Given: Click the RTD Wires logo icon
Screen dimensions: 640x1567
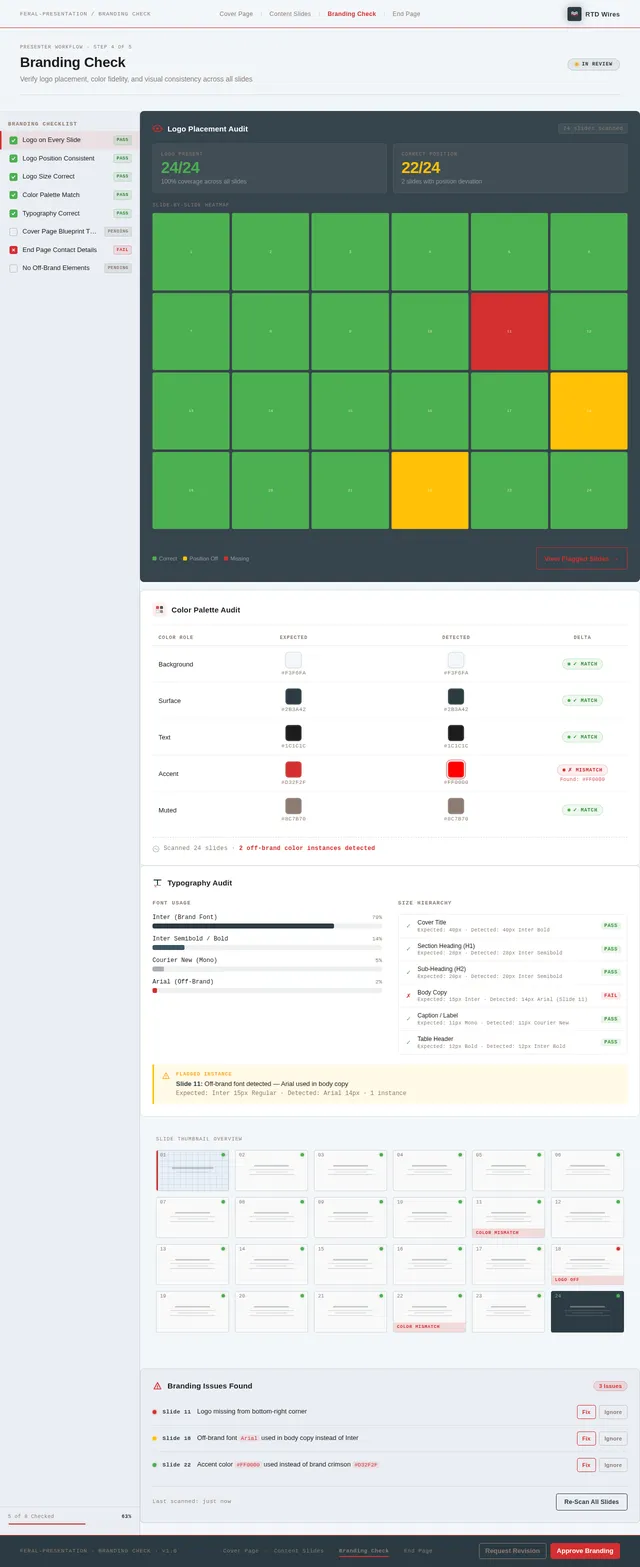Looking at the screenshot, I should click(x=574, y=14).
